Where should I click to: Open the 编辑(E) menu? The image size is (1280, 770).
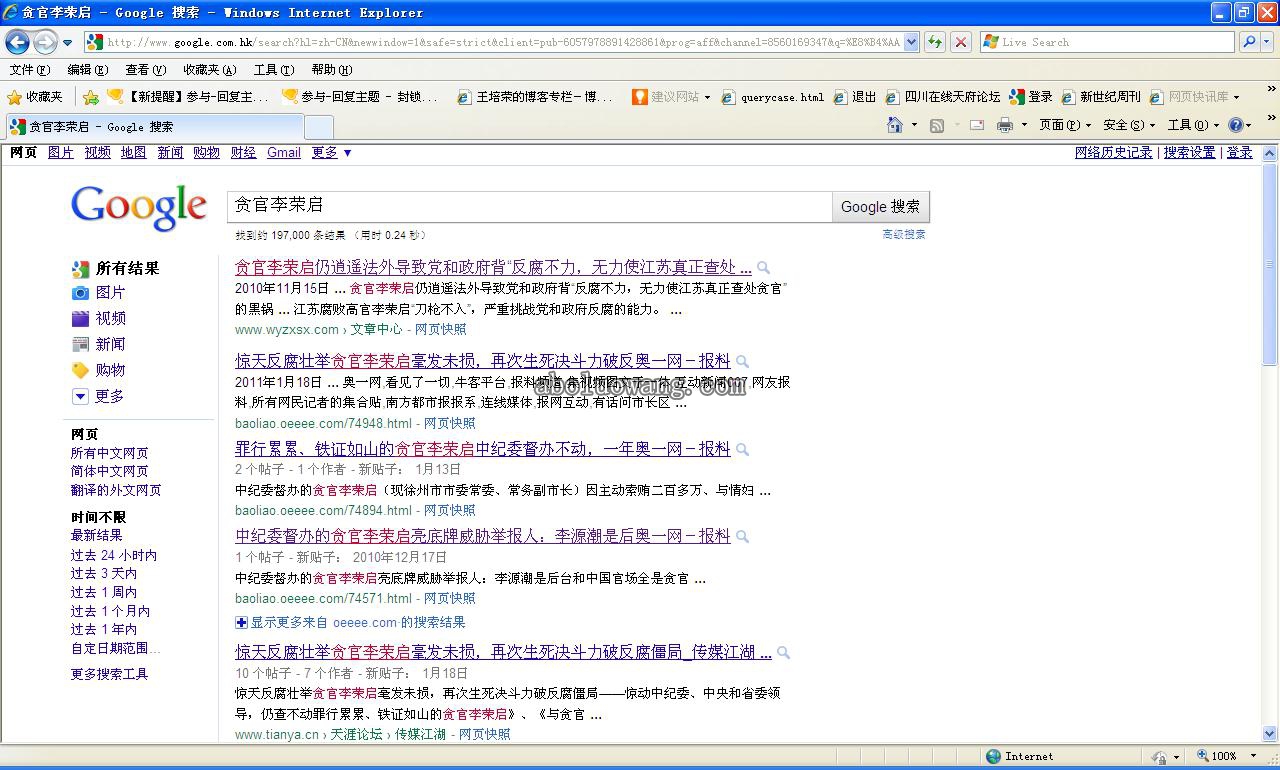click(x=87, y=70)
